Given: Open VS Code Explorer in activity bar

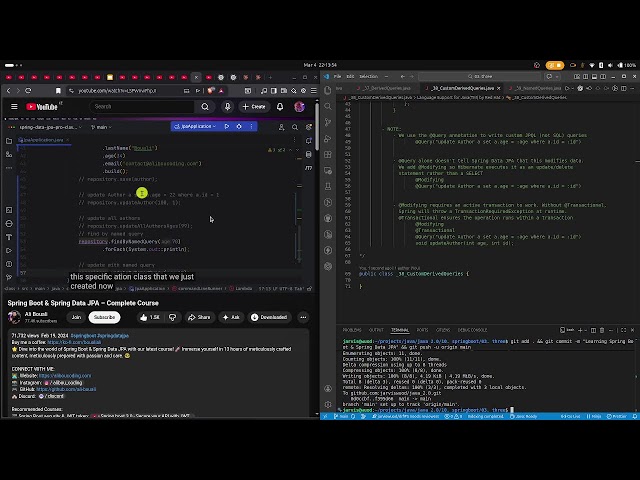Looking at the screenshot, I should click(328, 90).
